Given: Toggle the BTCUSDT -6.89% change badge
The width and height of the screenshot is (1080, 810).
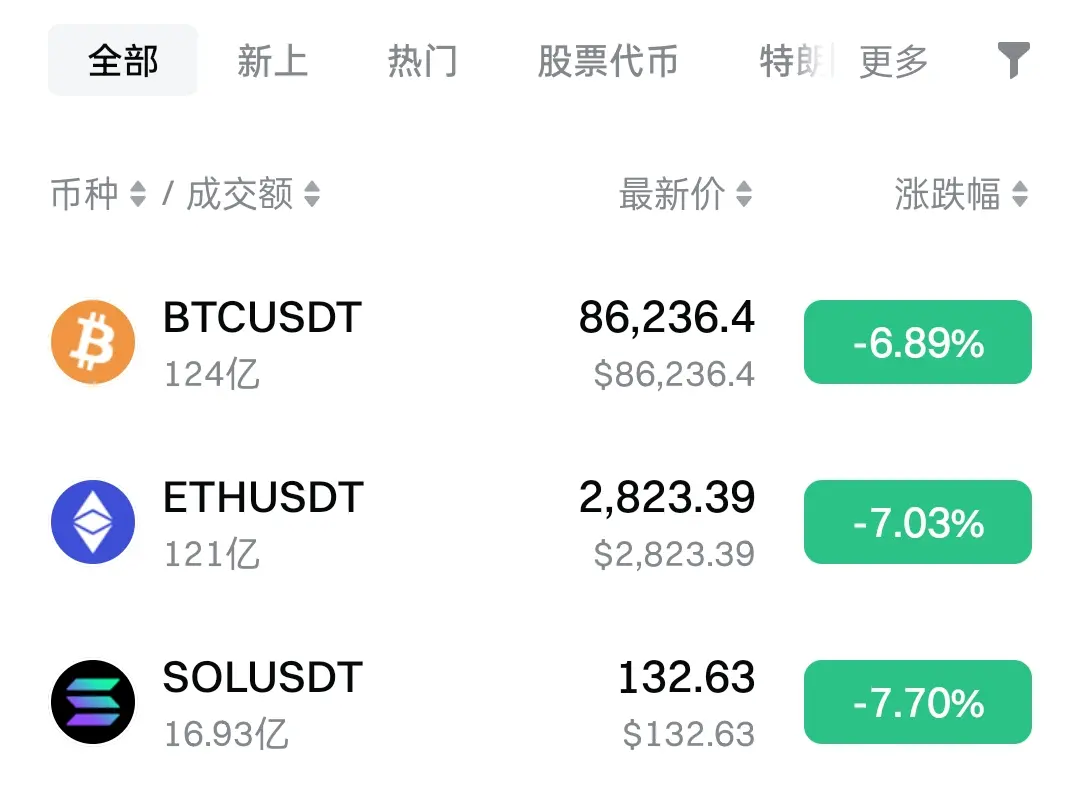Looking at the screenshot, I should pos(917,342).
